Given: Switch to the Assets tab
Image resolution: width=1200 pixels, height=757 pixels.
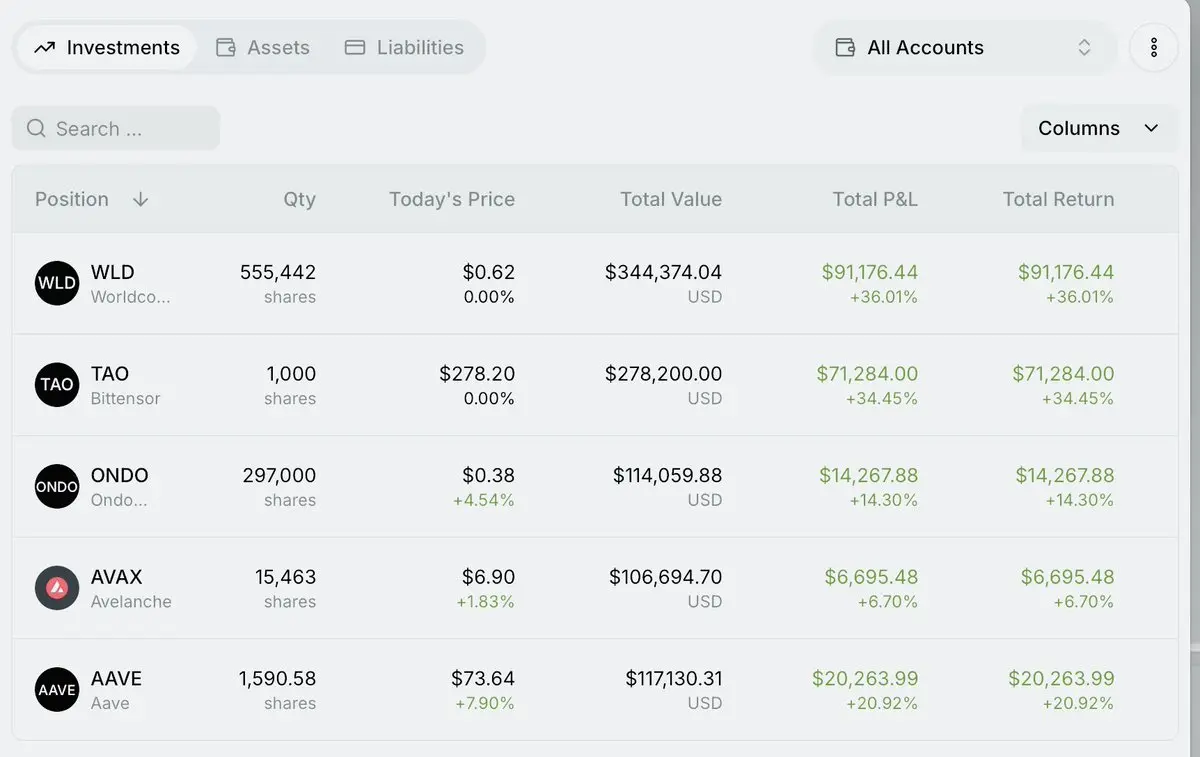Looking at the screenshot, I should [263, 47].
